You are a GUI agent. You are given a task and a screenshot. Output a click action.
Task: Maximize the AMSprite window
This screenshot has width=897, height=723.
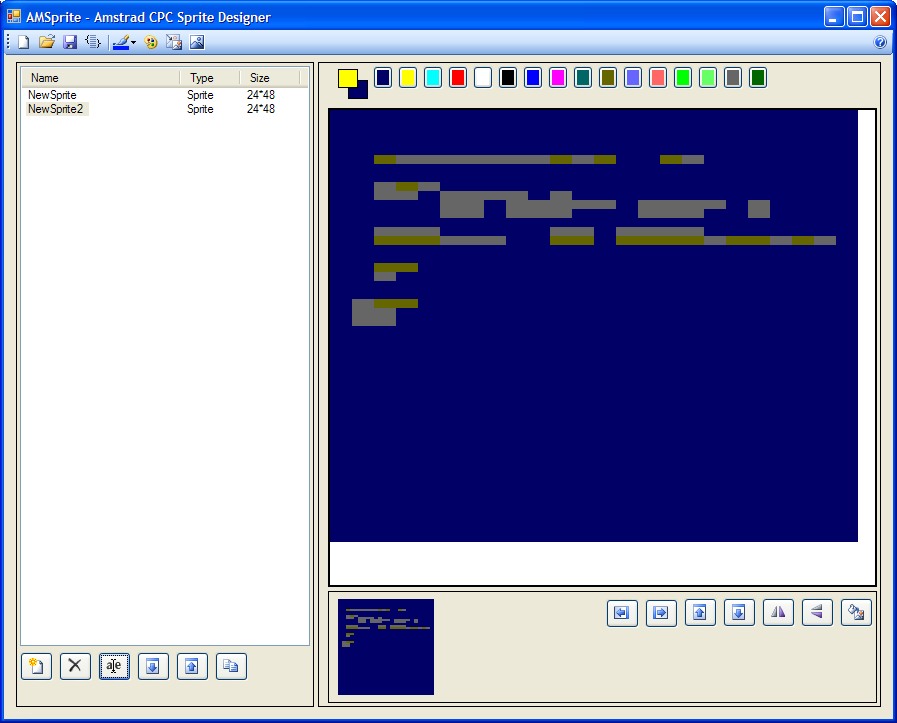click(857, 17)
